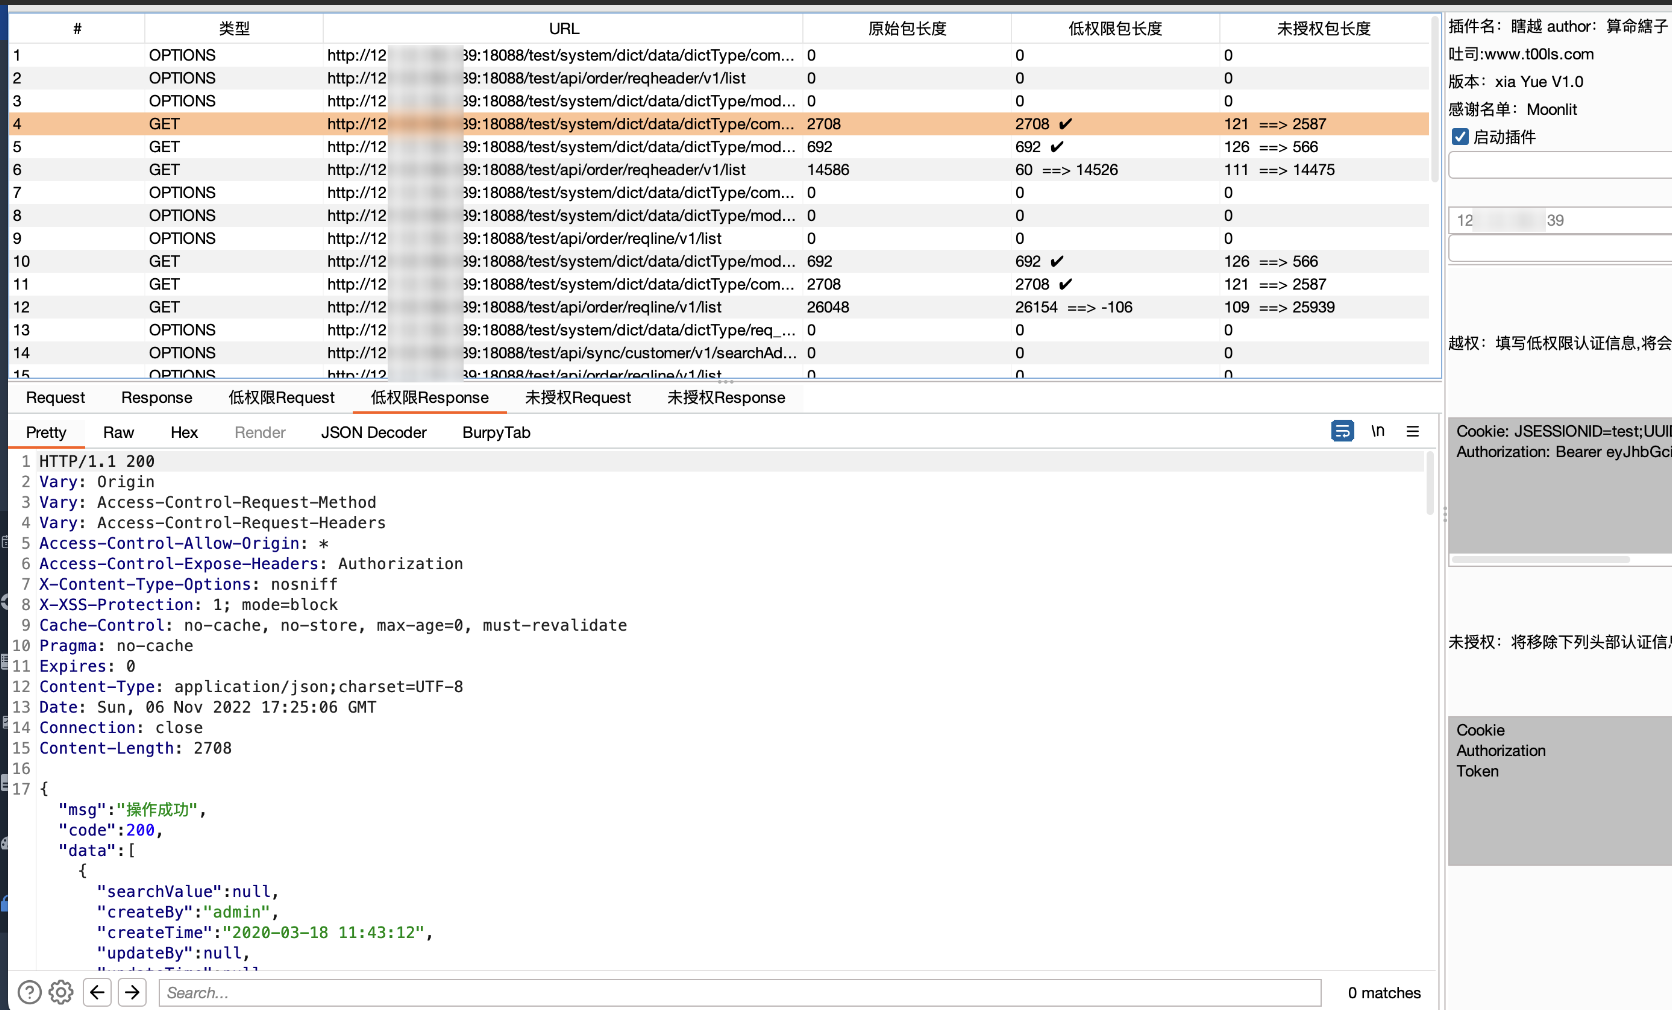This screenshot has height=1010, width=1672.
Task: Click row 6 unauthorized length 111 ==> 14475
Action: point(1279,170)
